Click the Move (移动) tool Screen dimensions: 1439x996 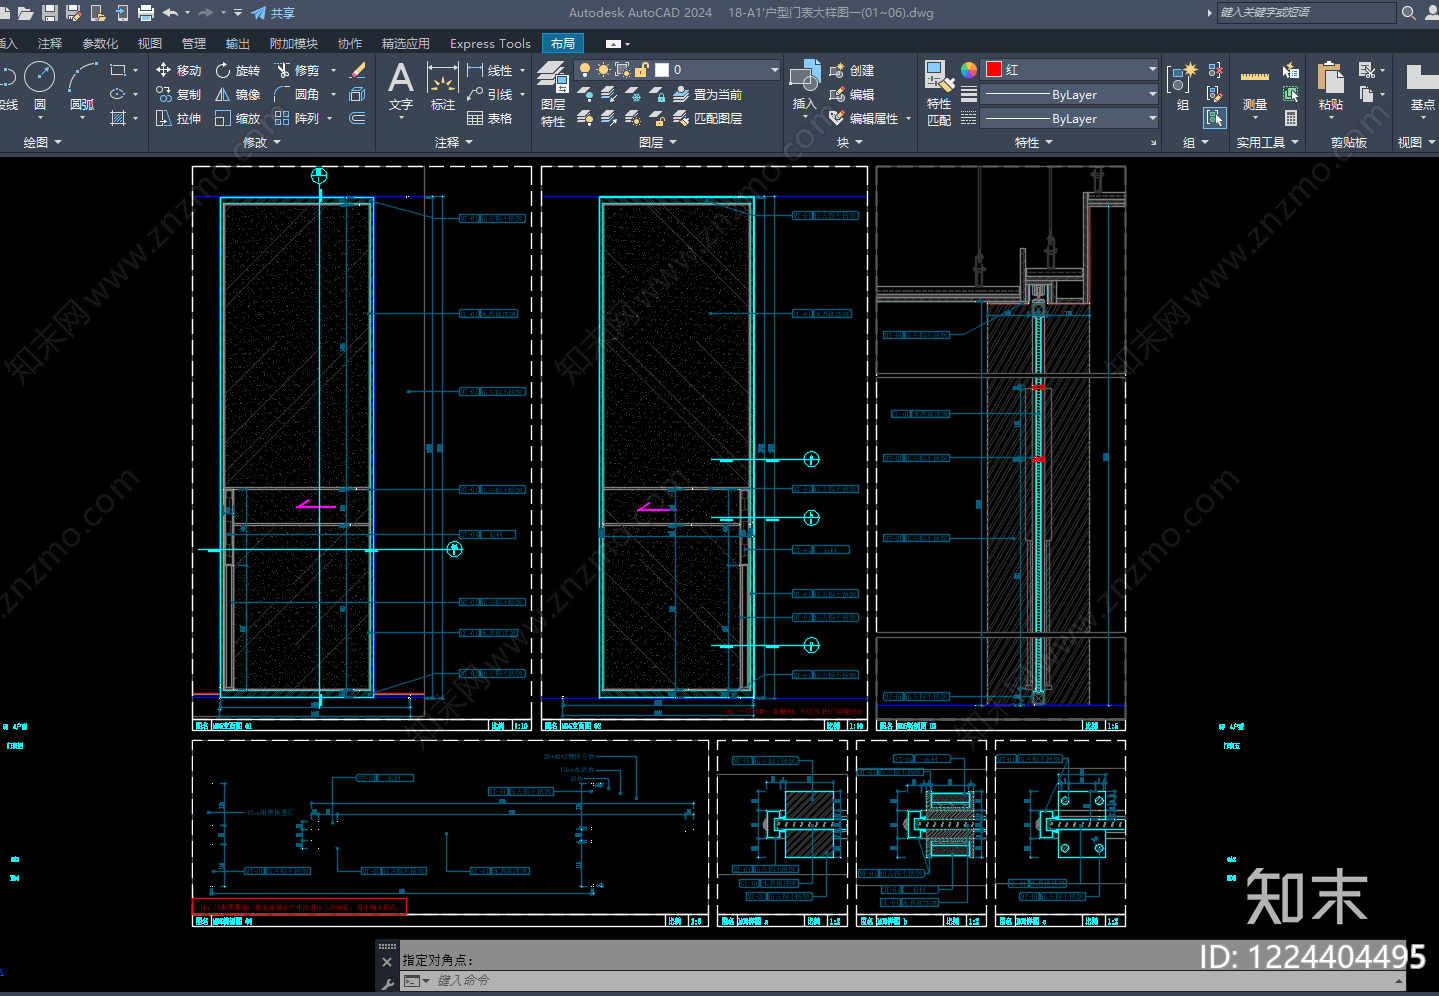point(179,70)
